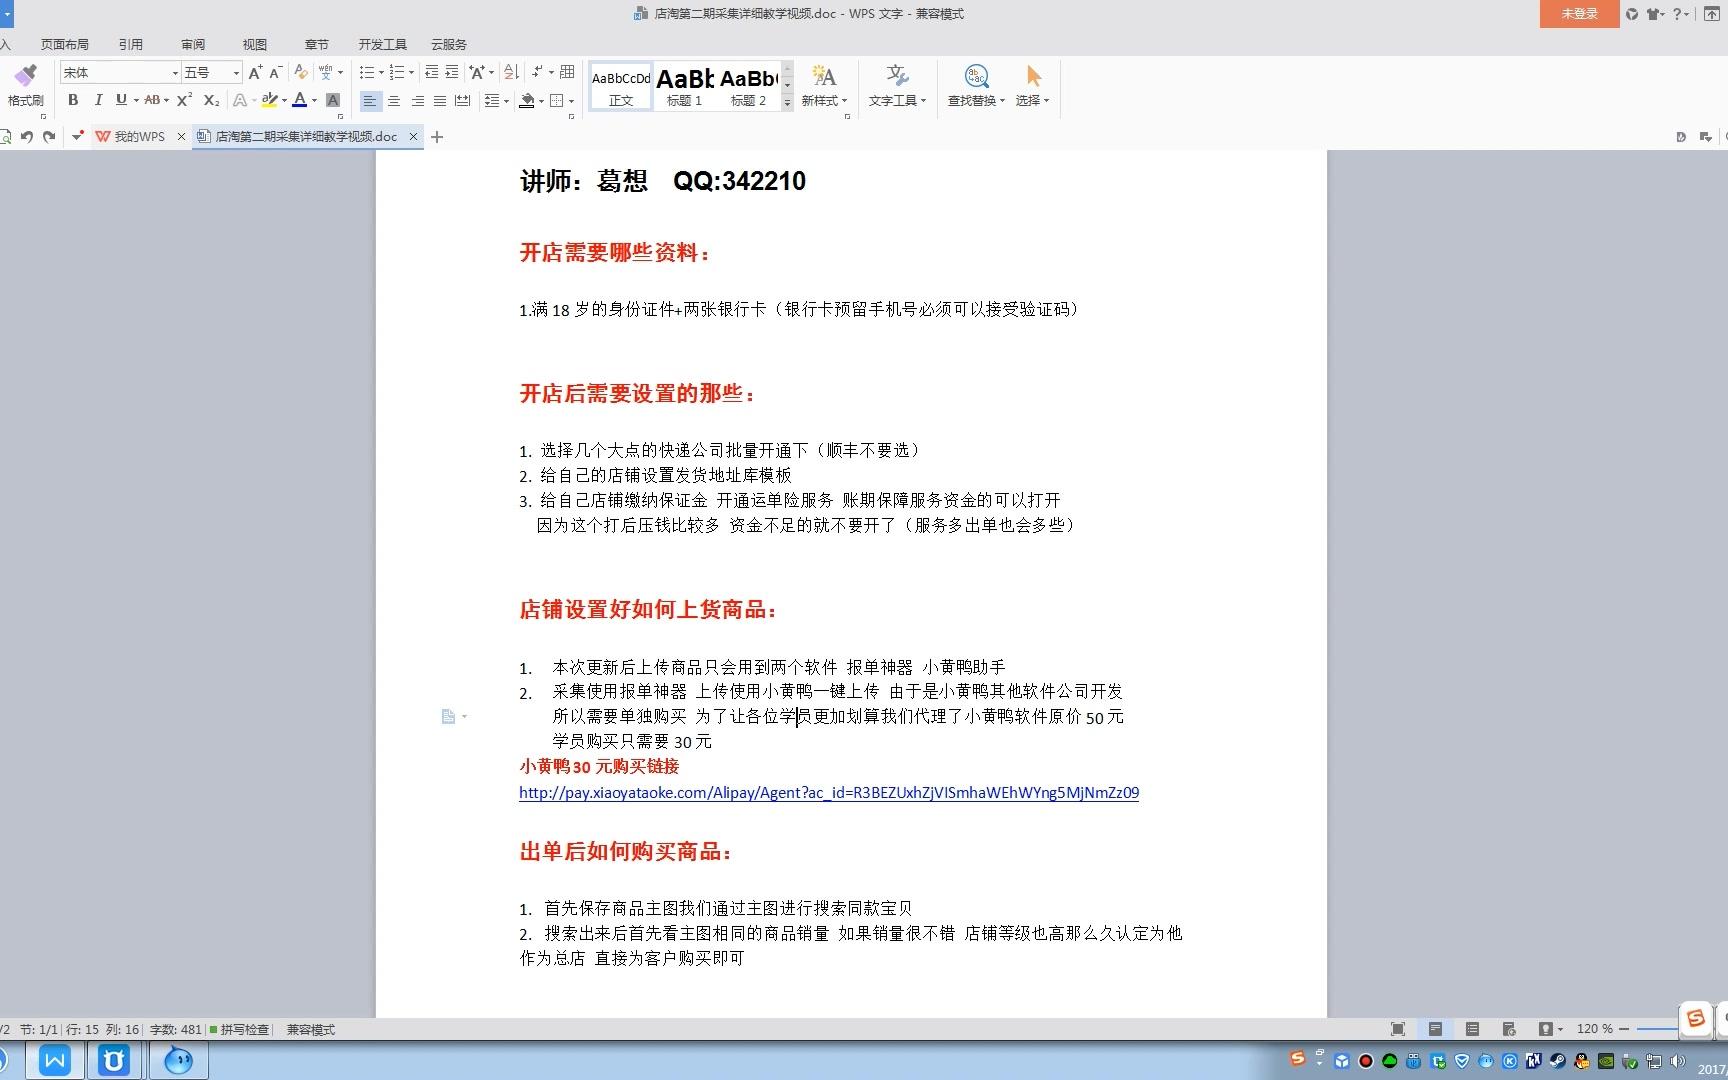Toggle subscript formatting
This screenshot has height=1080, width=1728.
211,100
